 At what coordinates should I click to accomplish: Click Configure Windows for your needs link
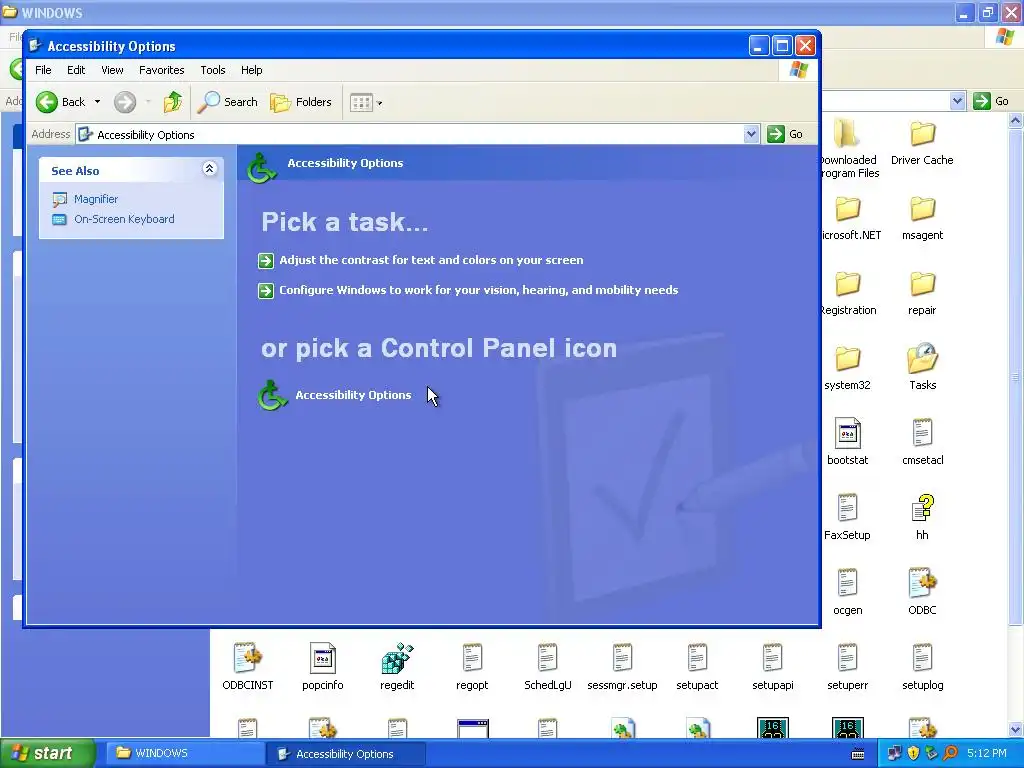479,290
